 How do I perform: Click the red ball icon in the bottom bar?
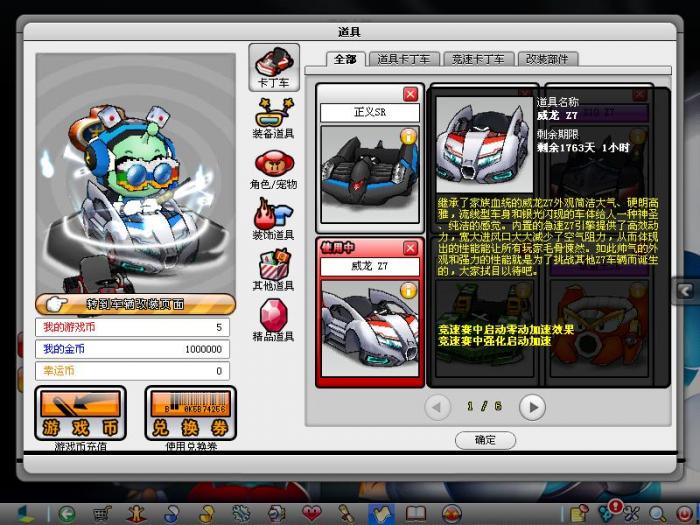point(451,514)
